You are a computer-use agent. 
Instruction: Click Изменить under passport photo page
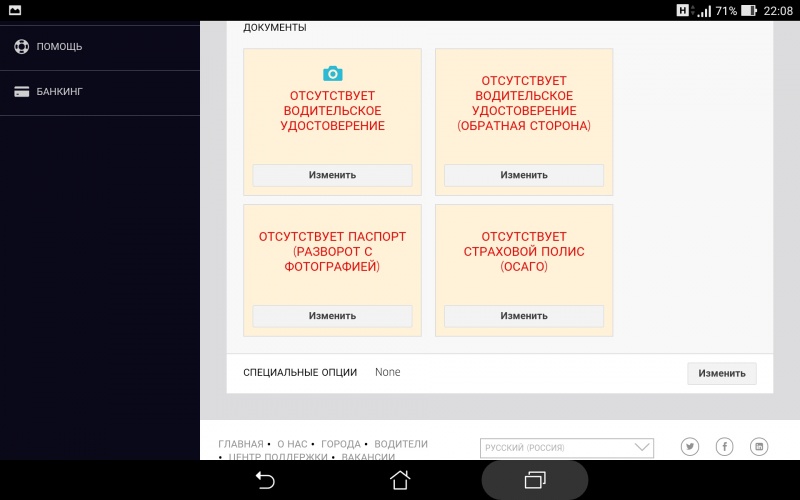[x=332, y=316]
